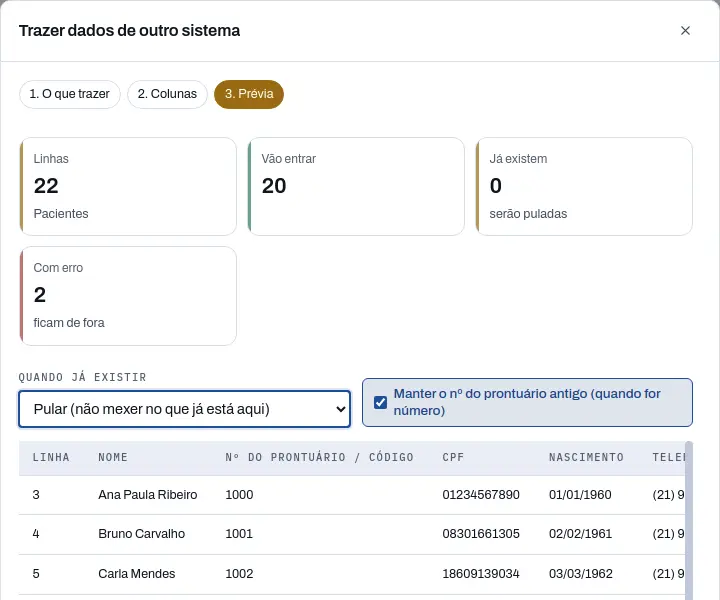Click the NOME column header
This screenshot has width=720, height=600.
coord(113,457)
